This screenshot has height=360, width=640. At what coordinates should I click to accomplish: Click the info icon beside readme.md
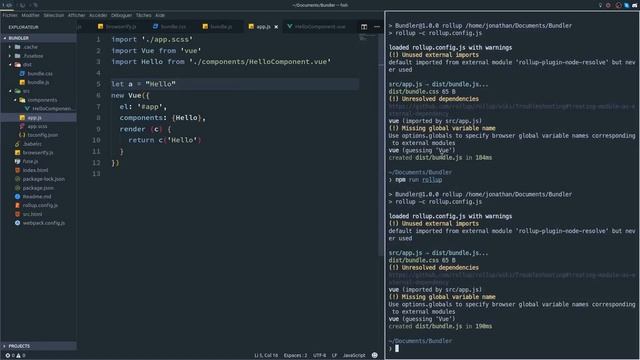(x=18, y=197)
